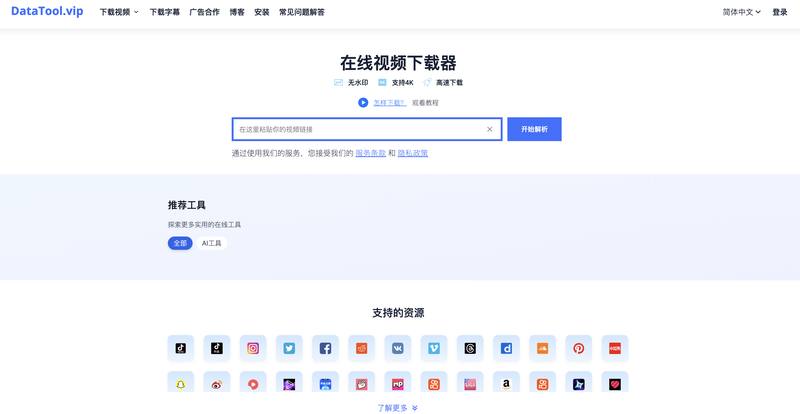Click the 观看教程 text

pos(426,103)
